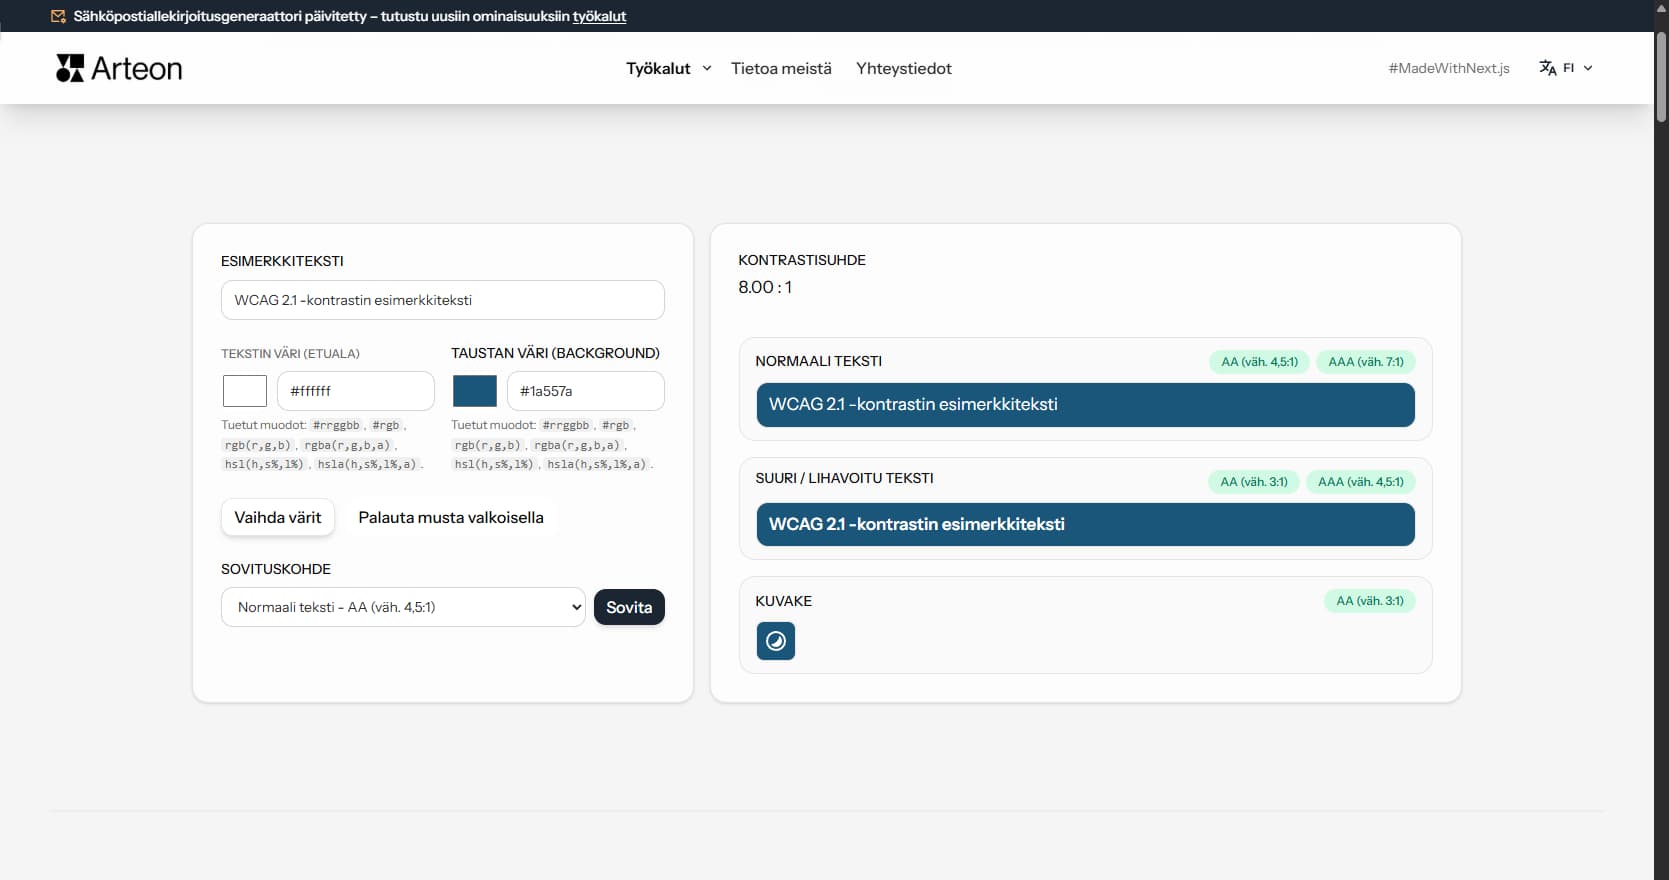Go to Yhteystiedot in navigation
The height and width of the screenshot is (880, 1669).
point(903,68)
